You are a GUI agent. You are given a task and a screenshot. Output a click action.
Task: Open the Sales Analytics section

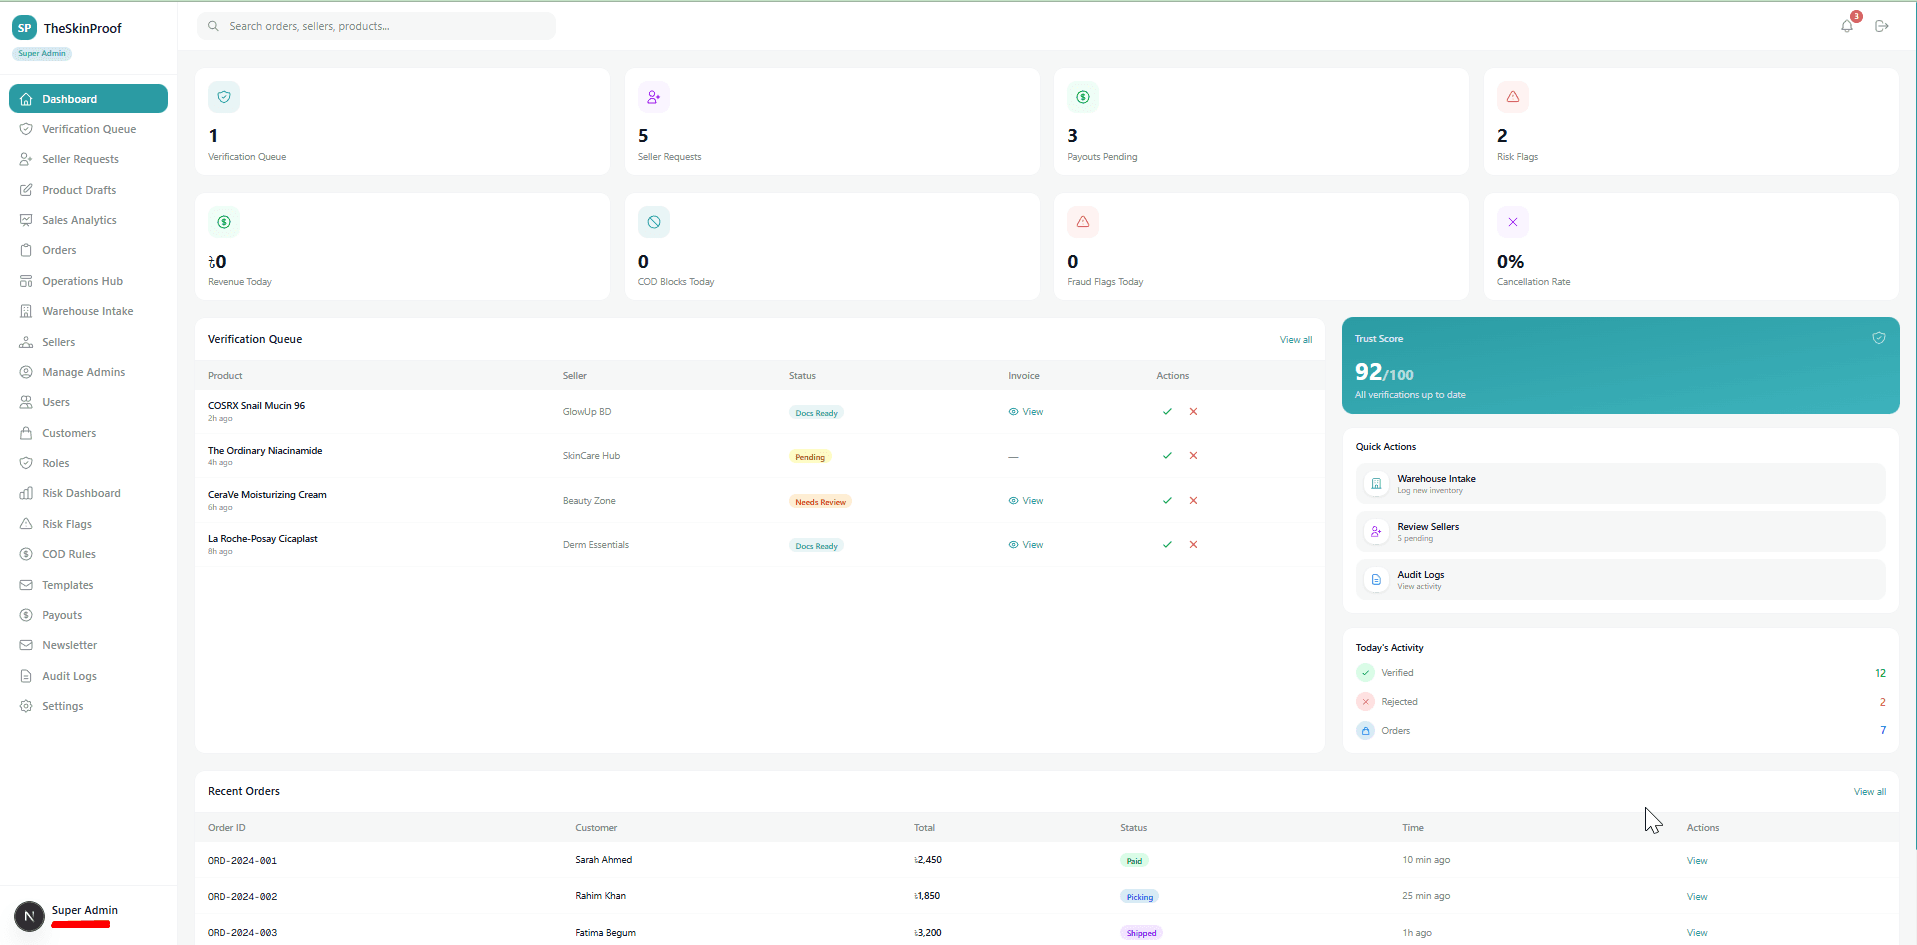click(79, 220)
